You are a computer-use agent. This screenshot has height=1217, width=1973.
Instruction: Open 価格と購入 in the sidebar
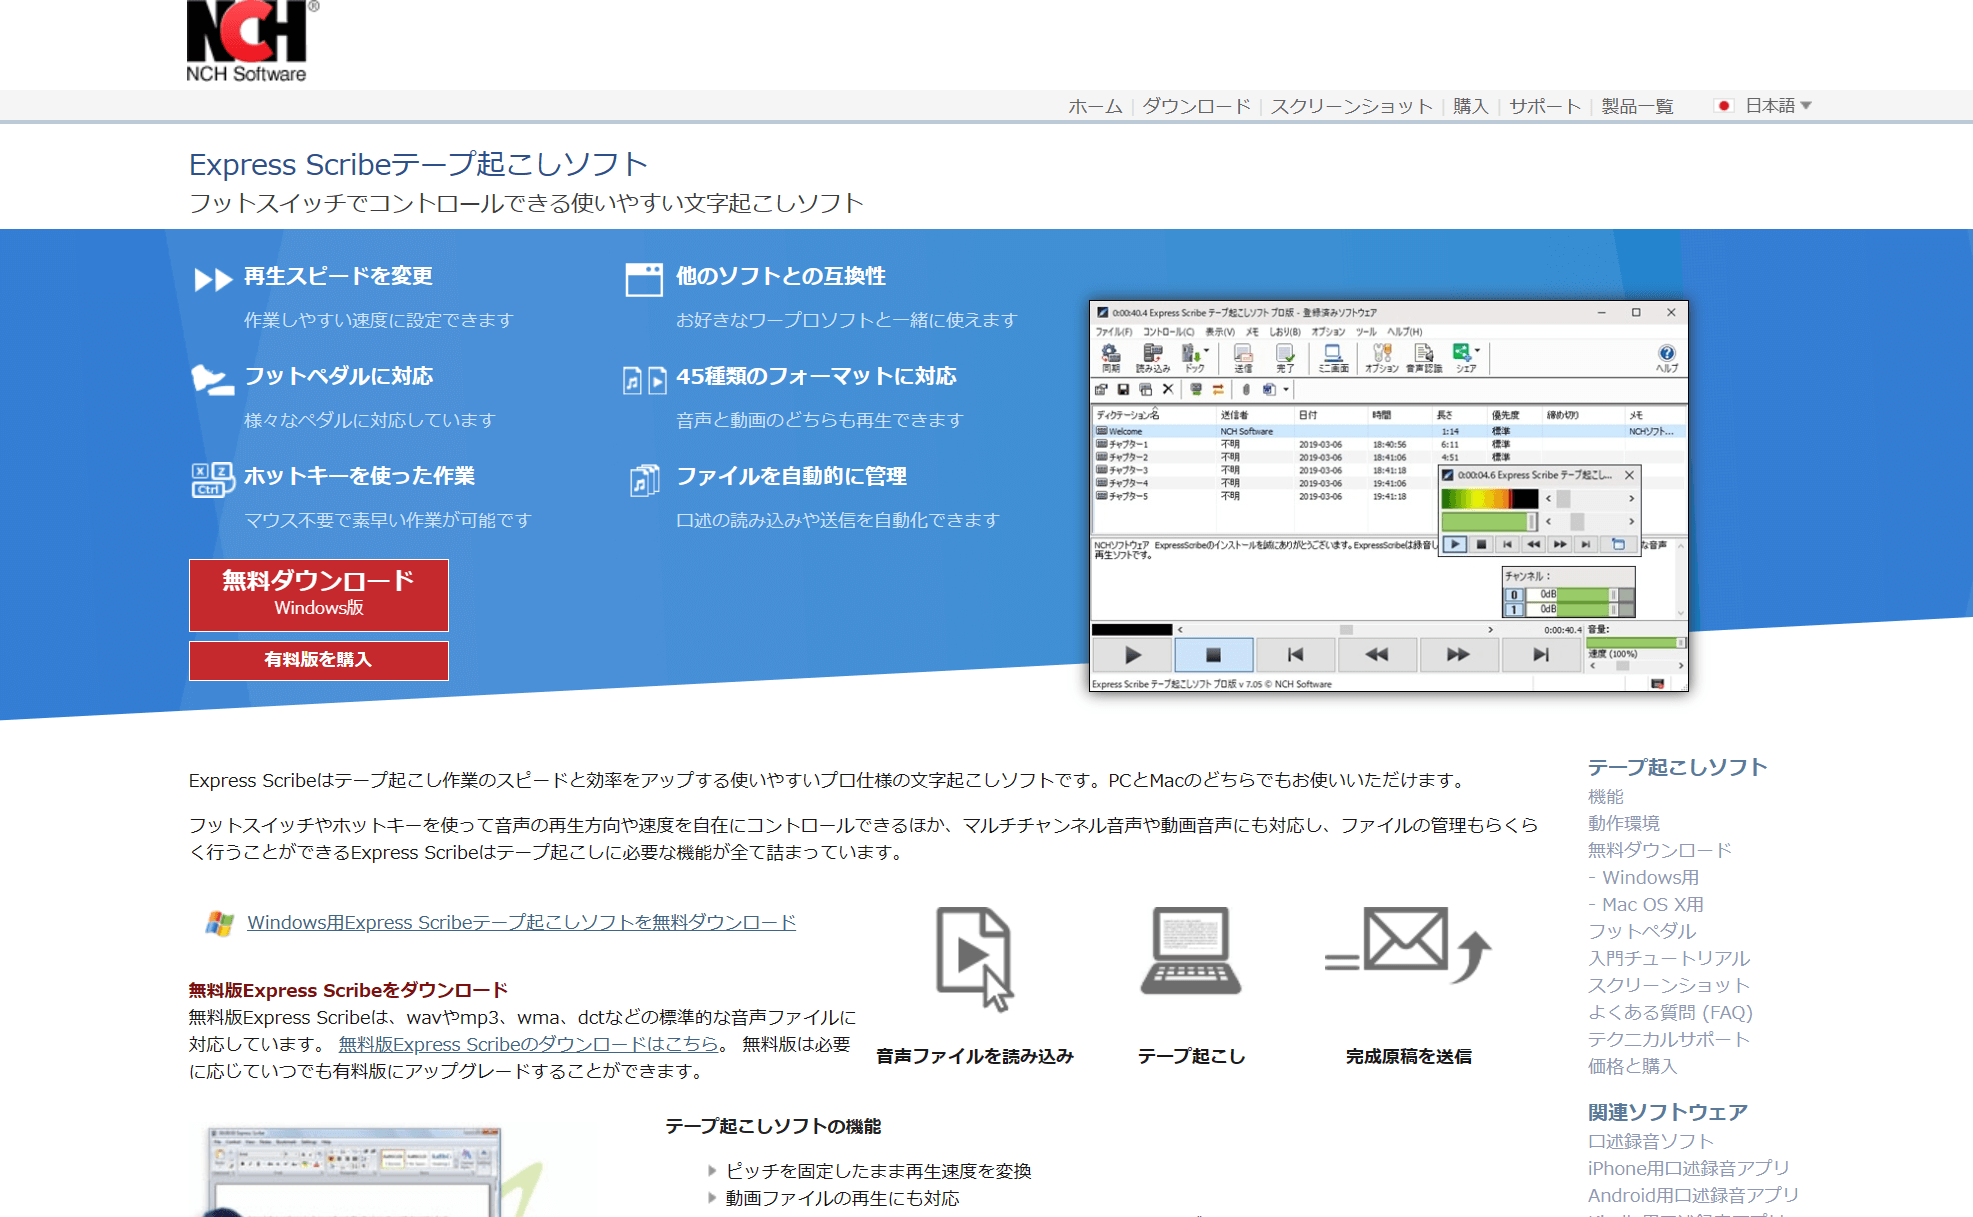pos(1632,1066)
